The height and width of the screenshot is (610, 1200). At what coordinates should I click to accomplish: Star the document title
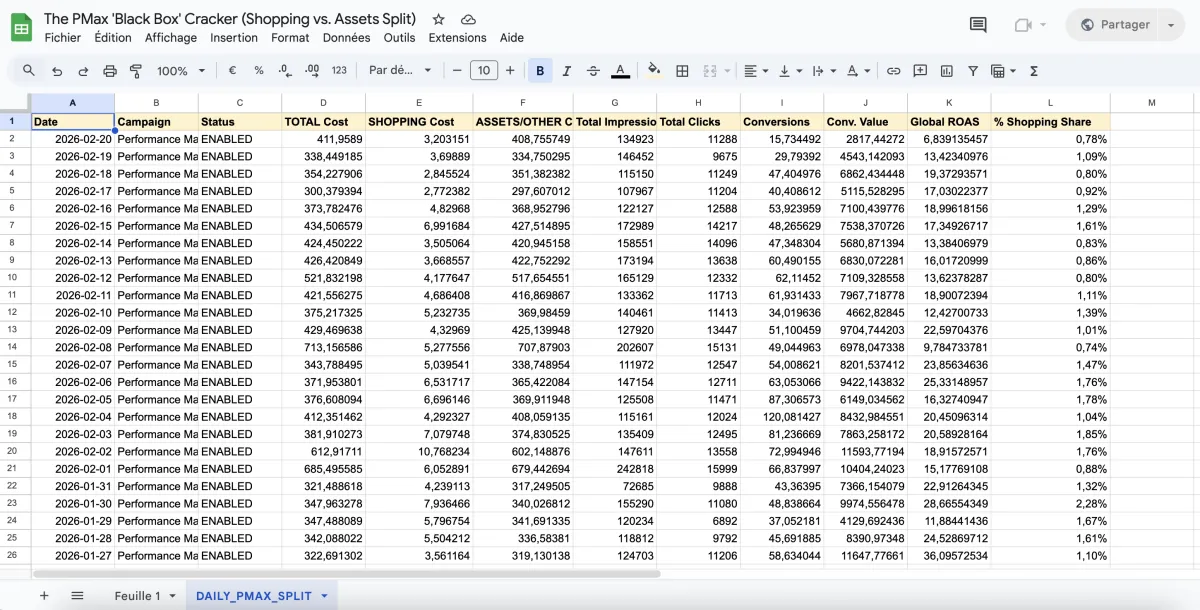coord(438,19)
